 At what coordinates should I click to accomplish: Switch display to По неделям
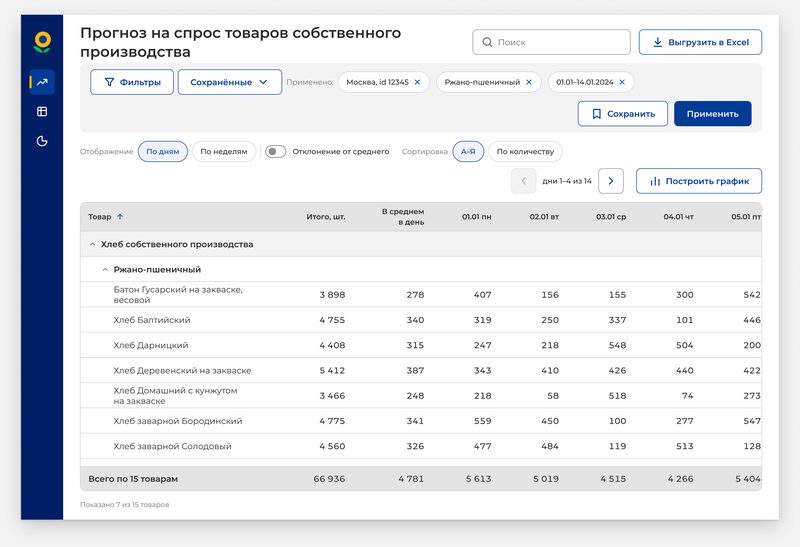coord(223,152)
